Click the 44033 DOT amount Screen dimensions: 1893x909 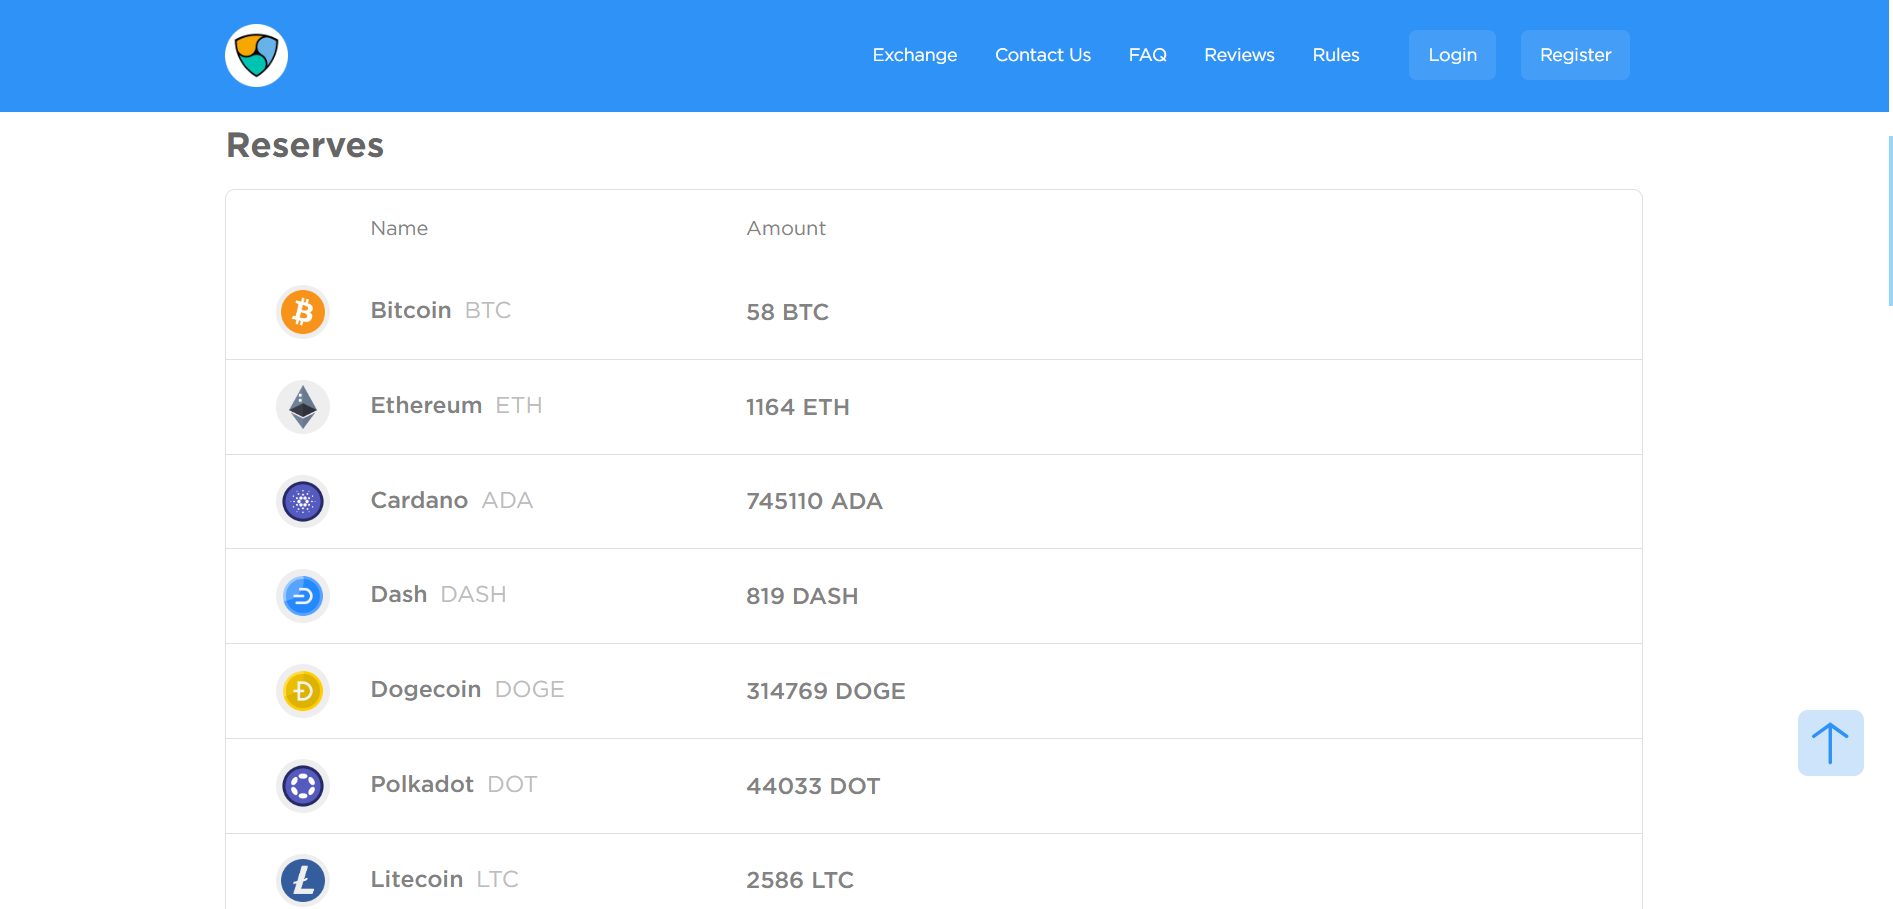click(x=813, y=786)
